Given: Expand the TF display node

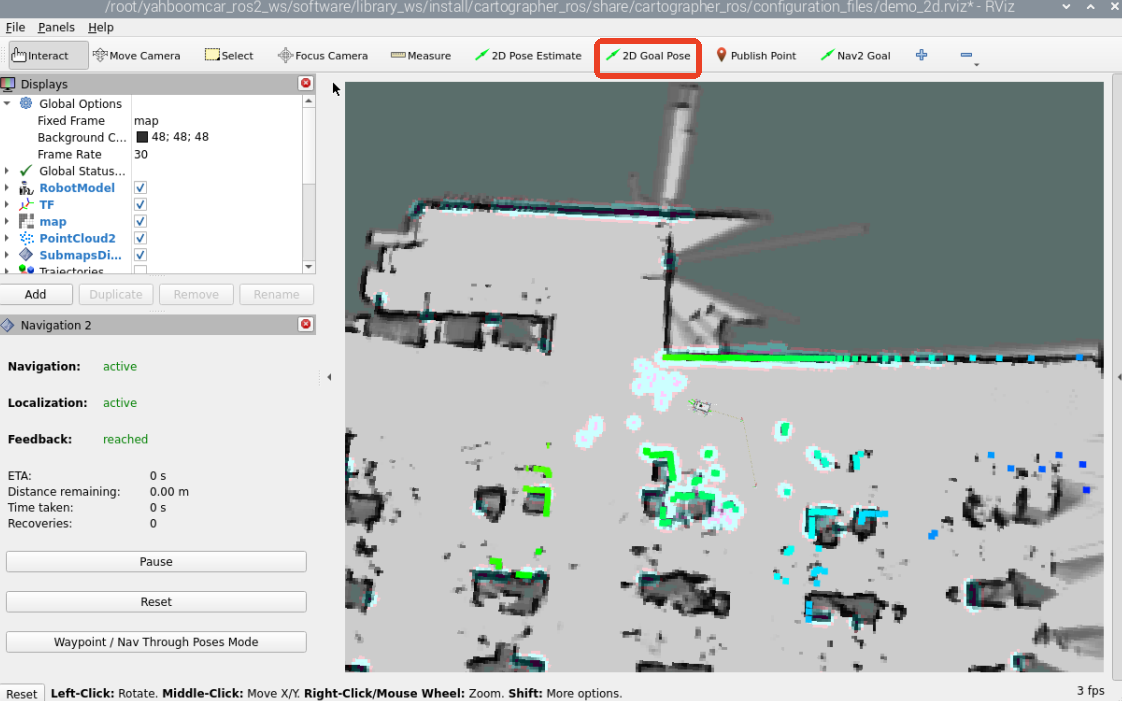Looking at the screenshot, I should [7, 205].
